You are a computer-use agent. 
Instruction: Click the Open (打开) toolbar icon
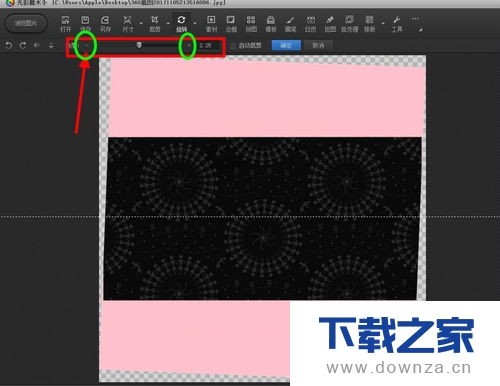coord(65,24)
